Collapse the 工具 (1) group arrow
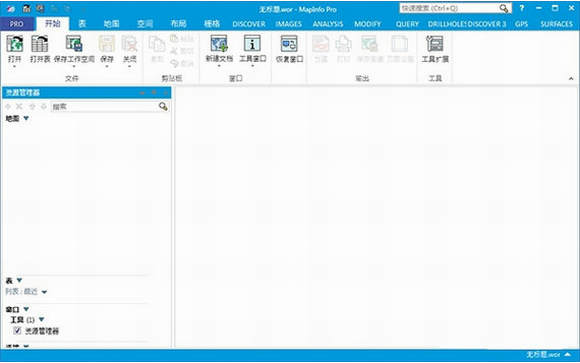 pos(41,319)
